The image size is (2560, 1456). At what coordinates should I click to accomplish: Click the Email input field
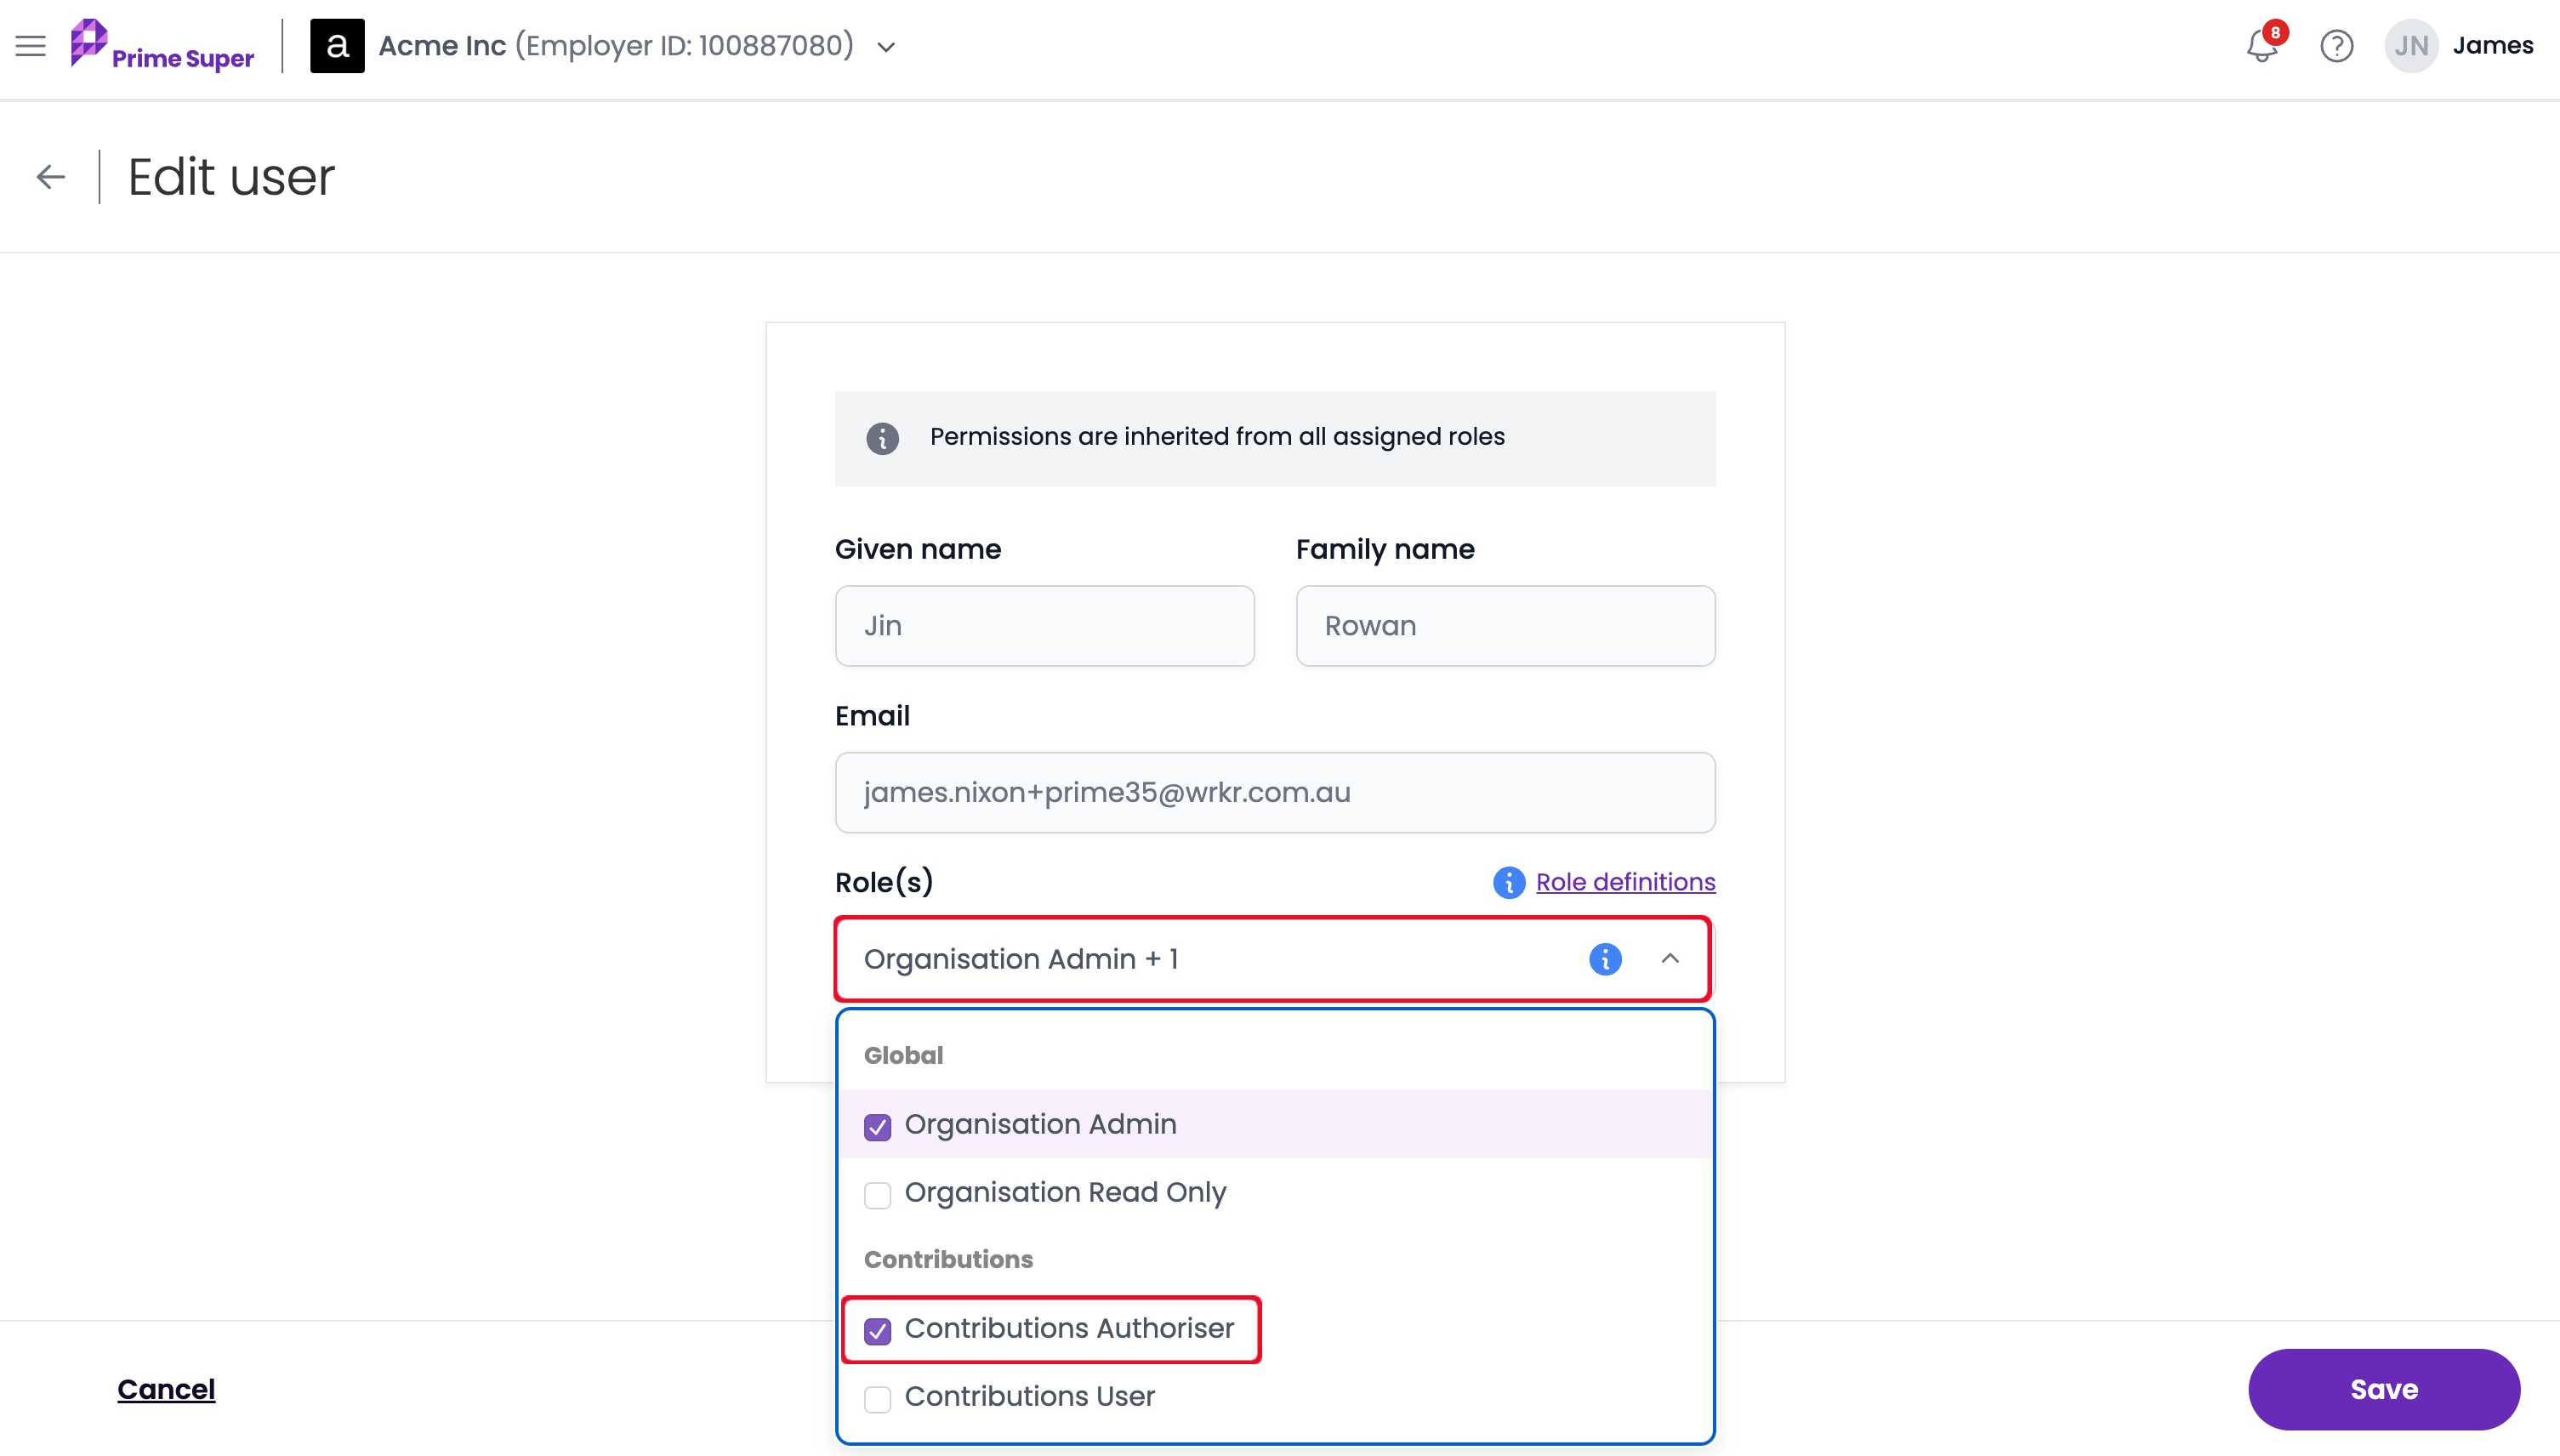[x=1275, y=792]
